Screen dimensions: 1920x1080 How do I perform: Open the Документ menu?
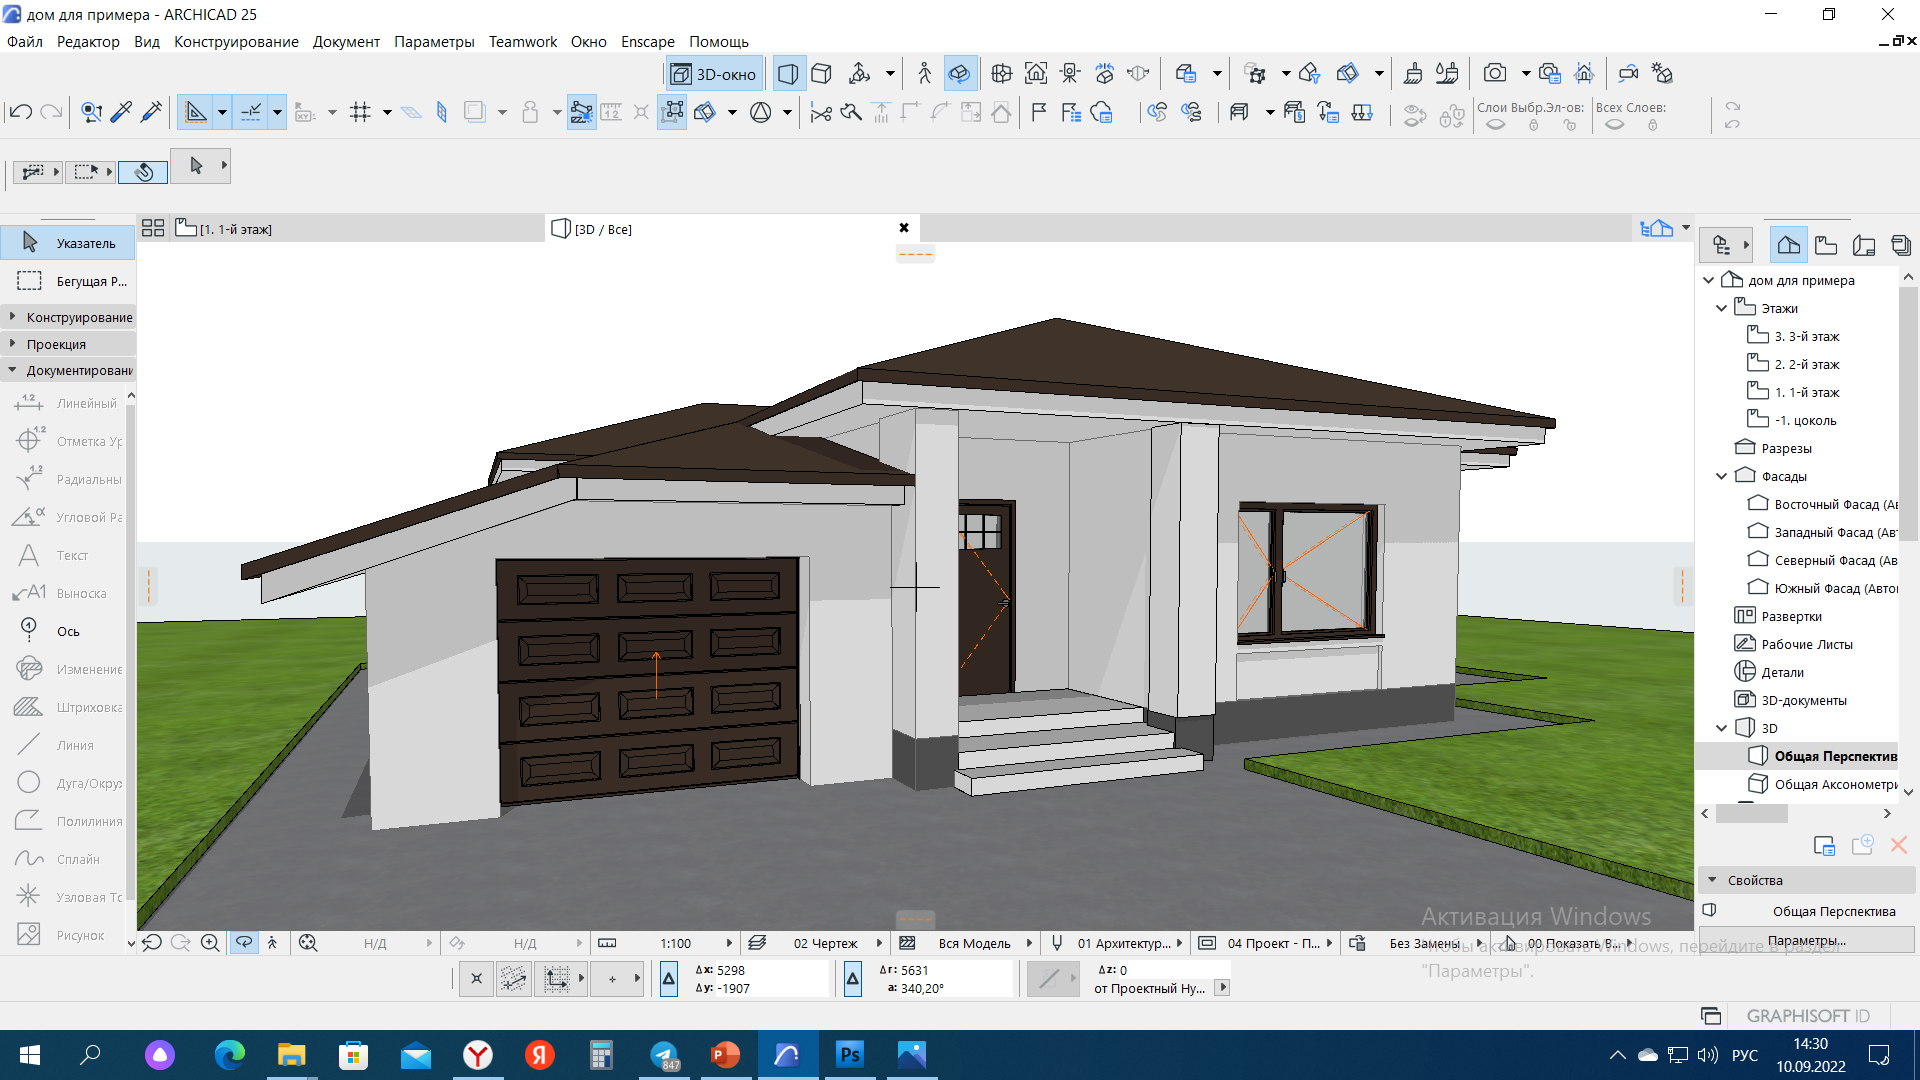coord(345,42)
